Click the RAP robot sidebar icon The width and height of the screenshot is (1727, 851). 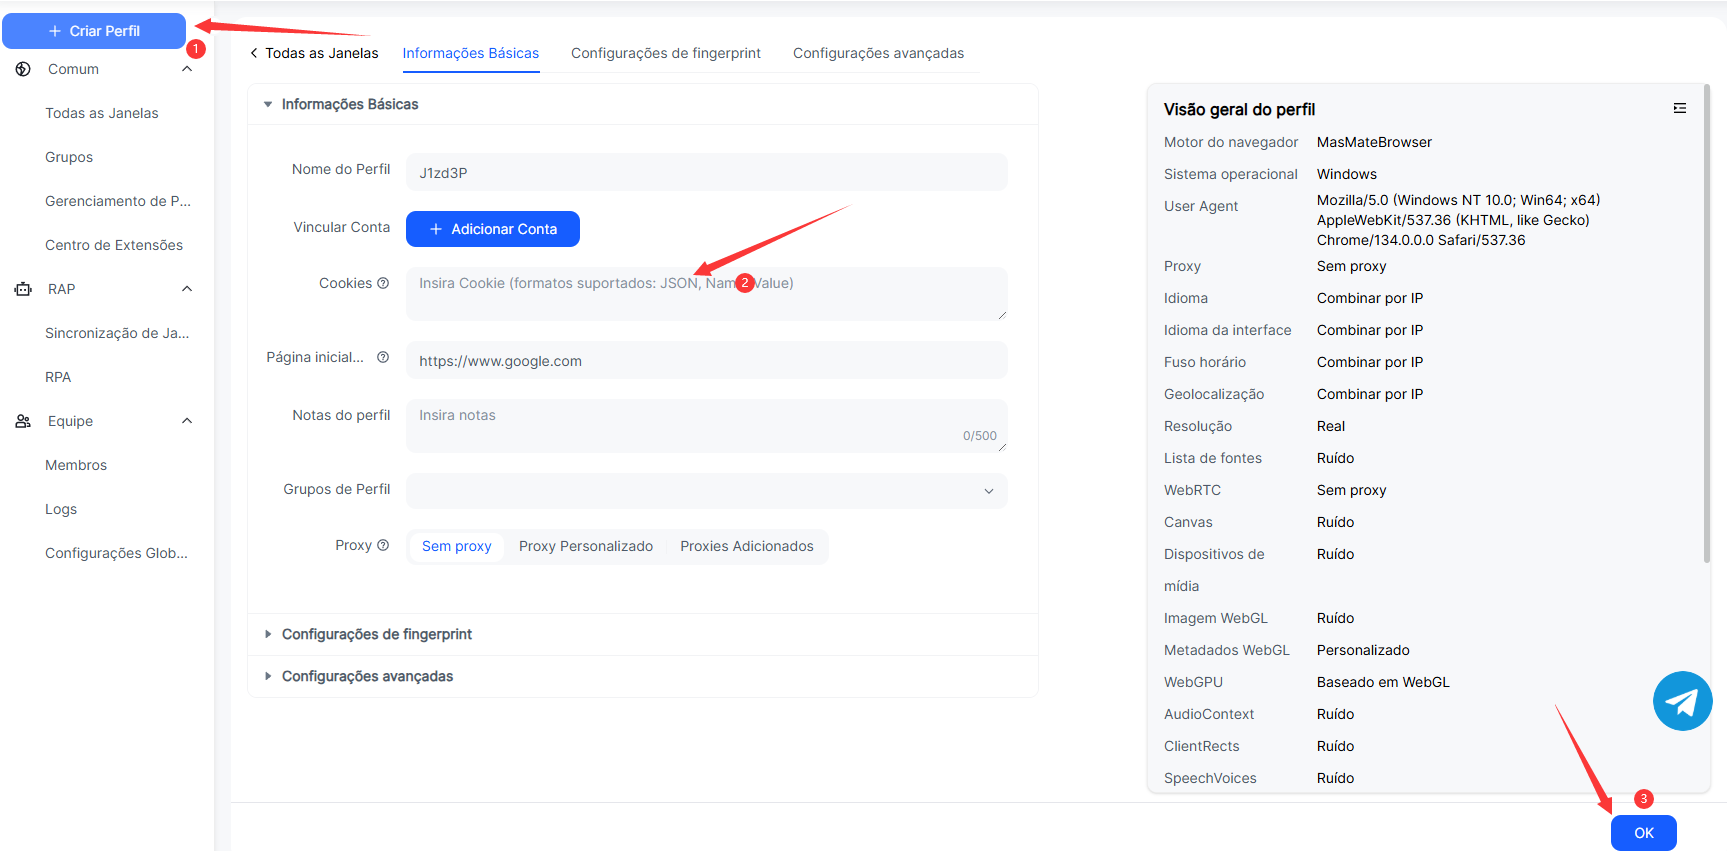(x=23, y=289)
